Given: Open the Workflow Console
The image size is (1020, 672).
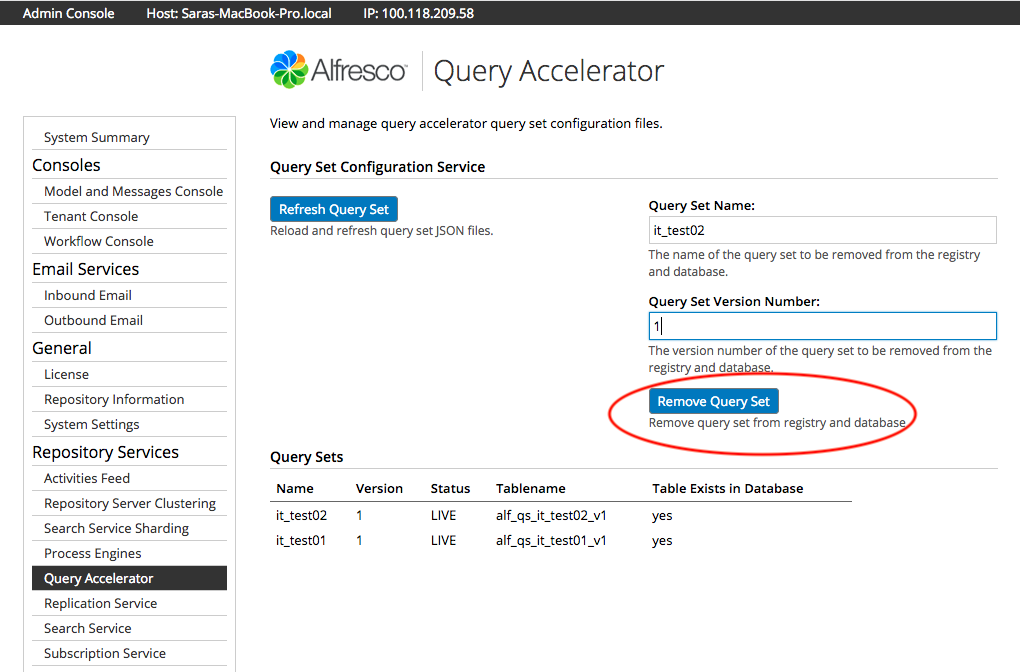Looking at the screenshot, I should [97, 241].
